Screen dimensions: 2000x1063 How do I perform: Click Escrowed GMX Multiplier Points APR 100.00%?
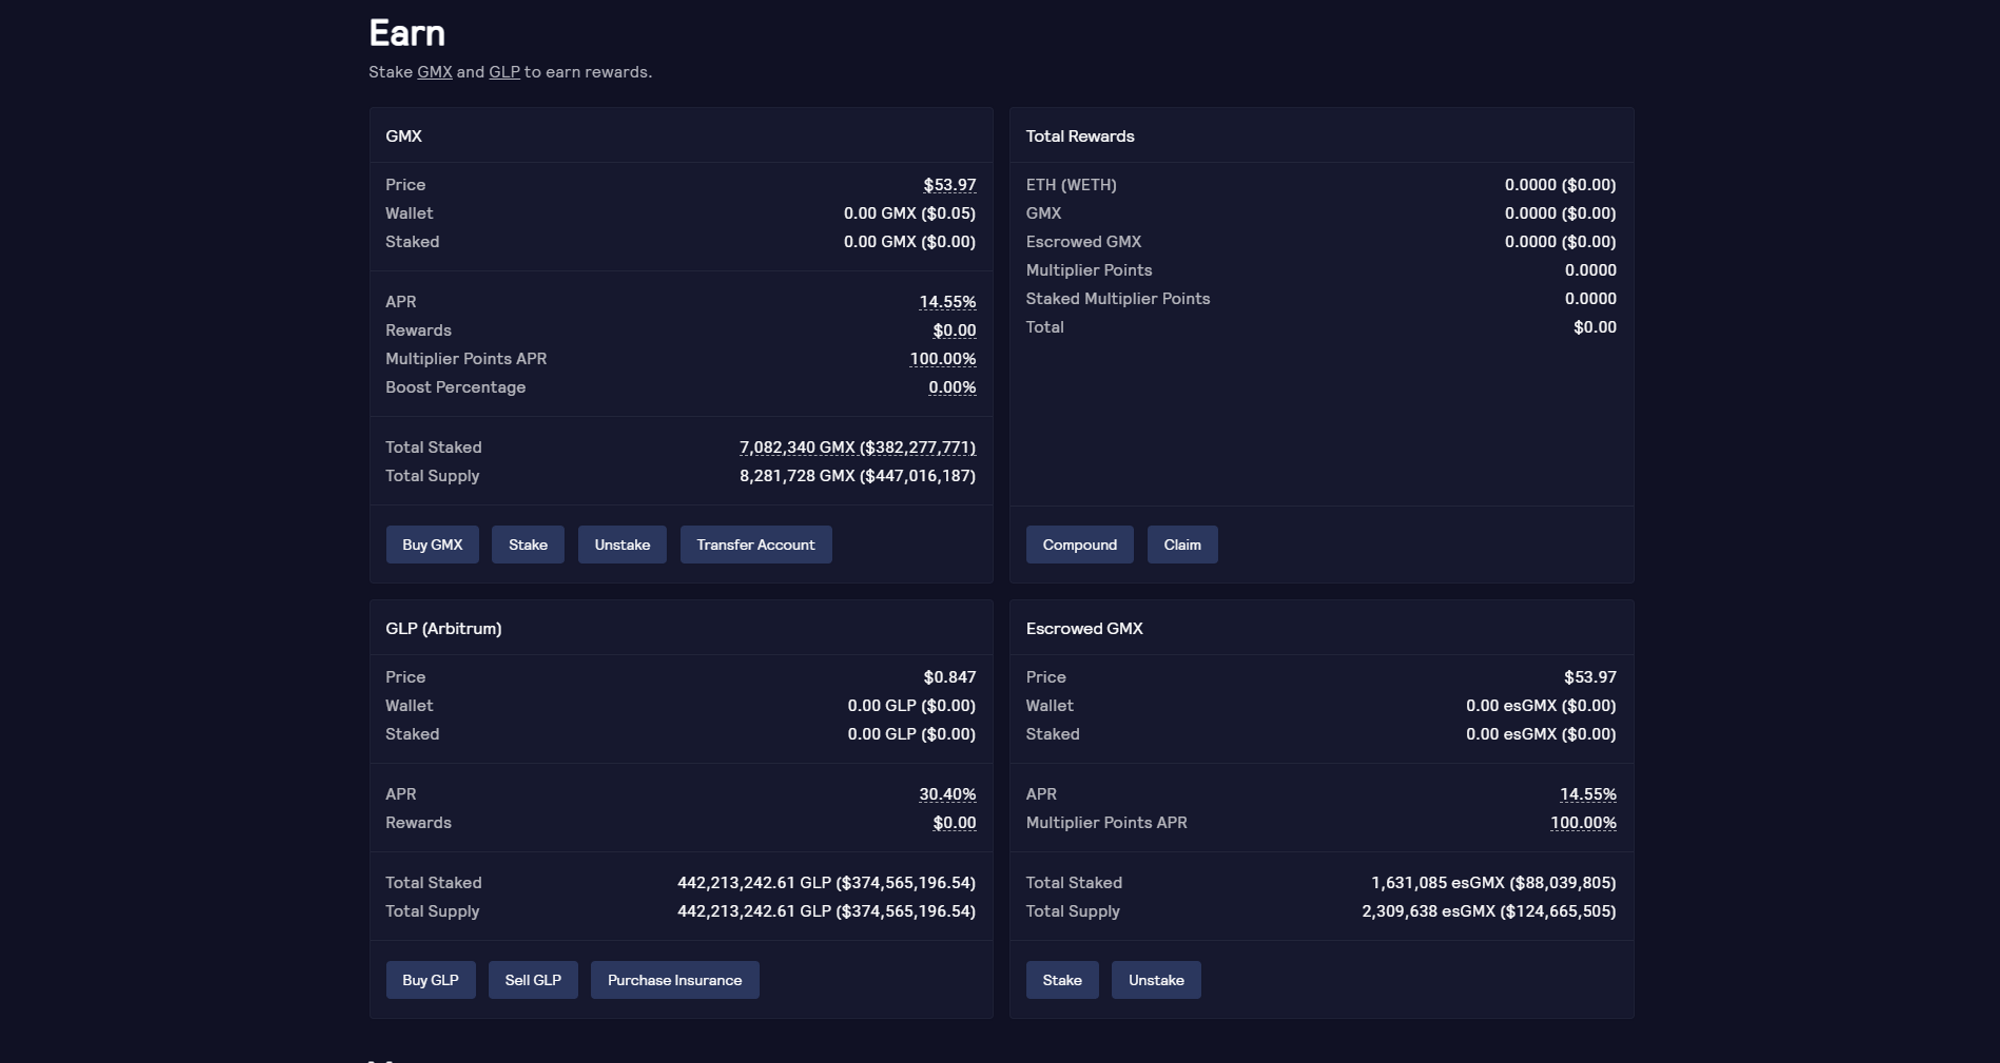pyautogui.click(x=1583, y=823)
